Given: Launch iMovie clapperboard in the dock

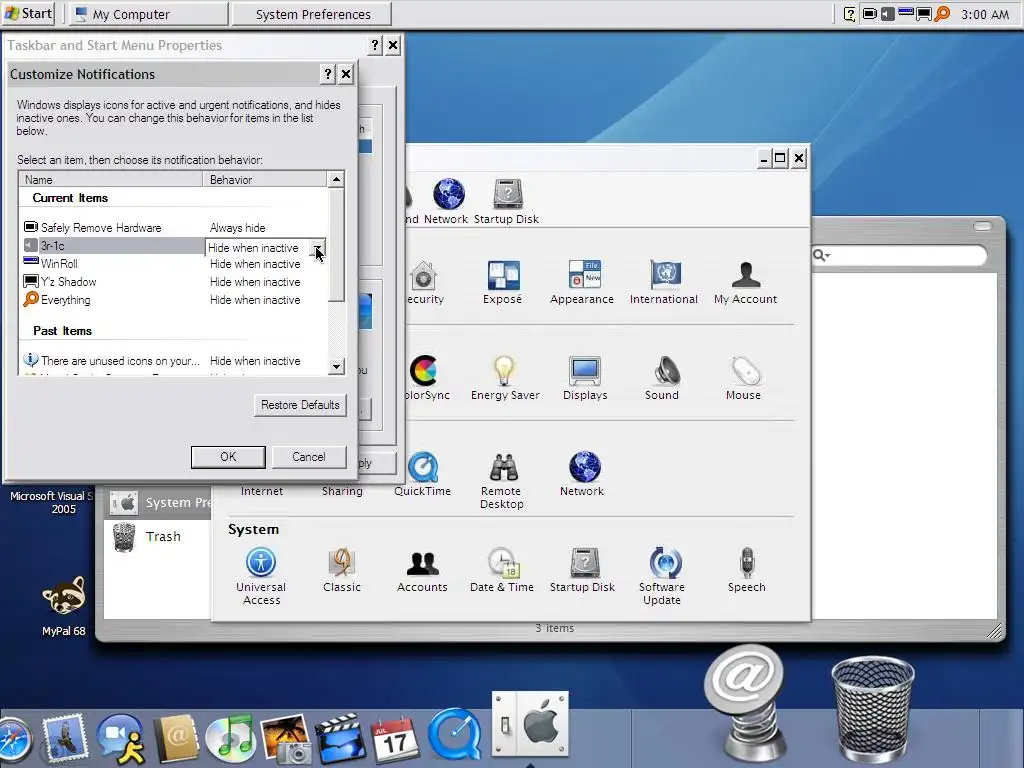Looking at the screenshot, I should click(340, 739).
